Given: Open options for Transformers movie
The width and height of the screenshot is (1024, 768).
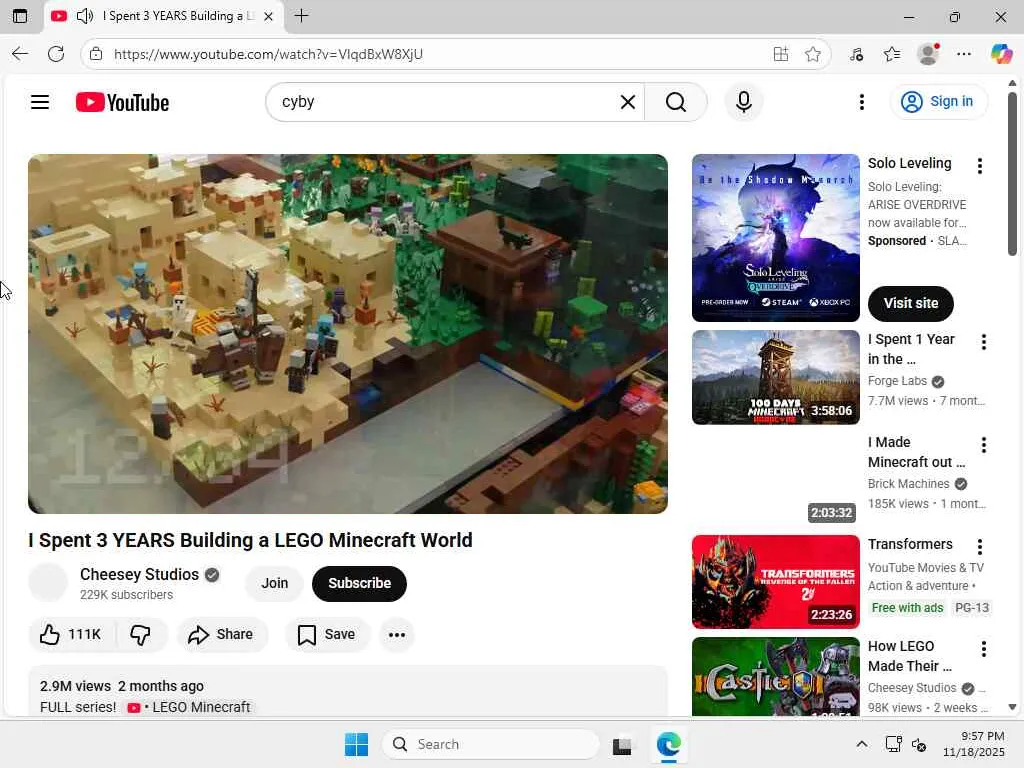Looking at the screenshot, I should [x=980, y=547].
